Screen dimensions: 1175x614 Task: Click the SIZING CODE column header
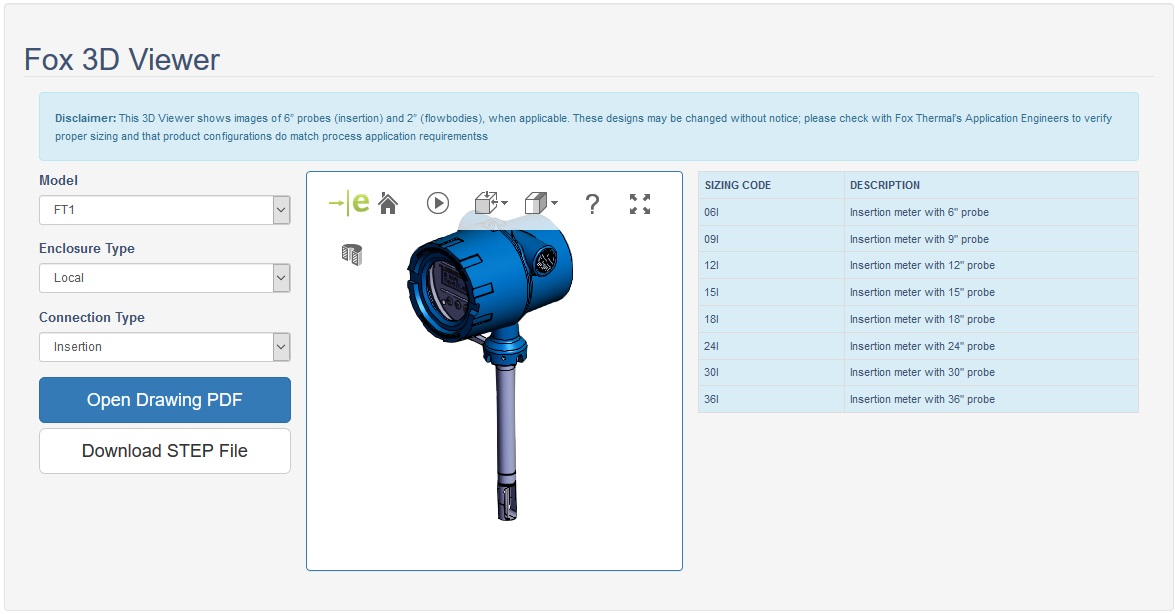tap(738, 185)
